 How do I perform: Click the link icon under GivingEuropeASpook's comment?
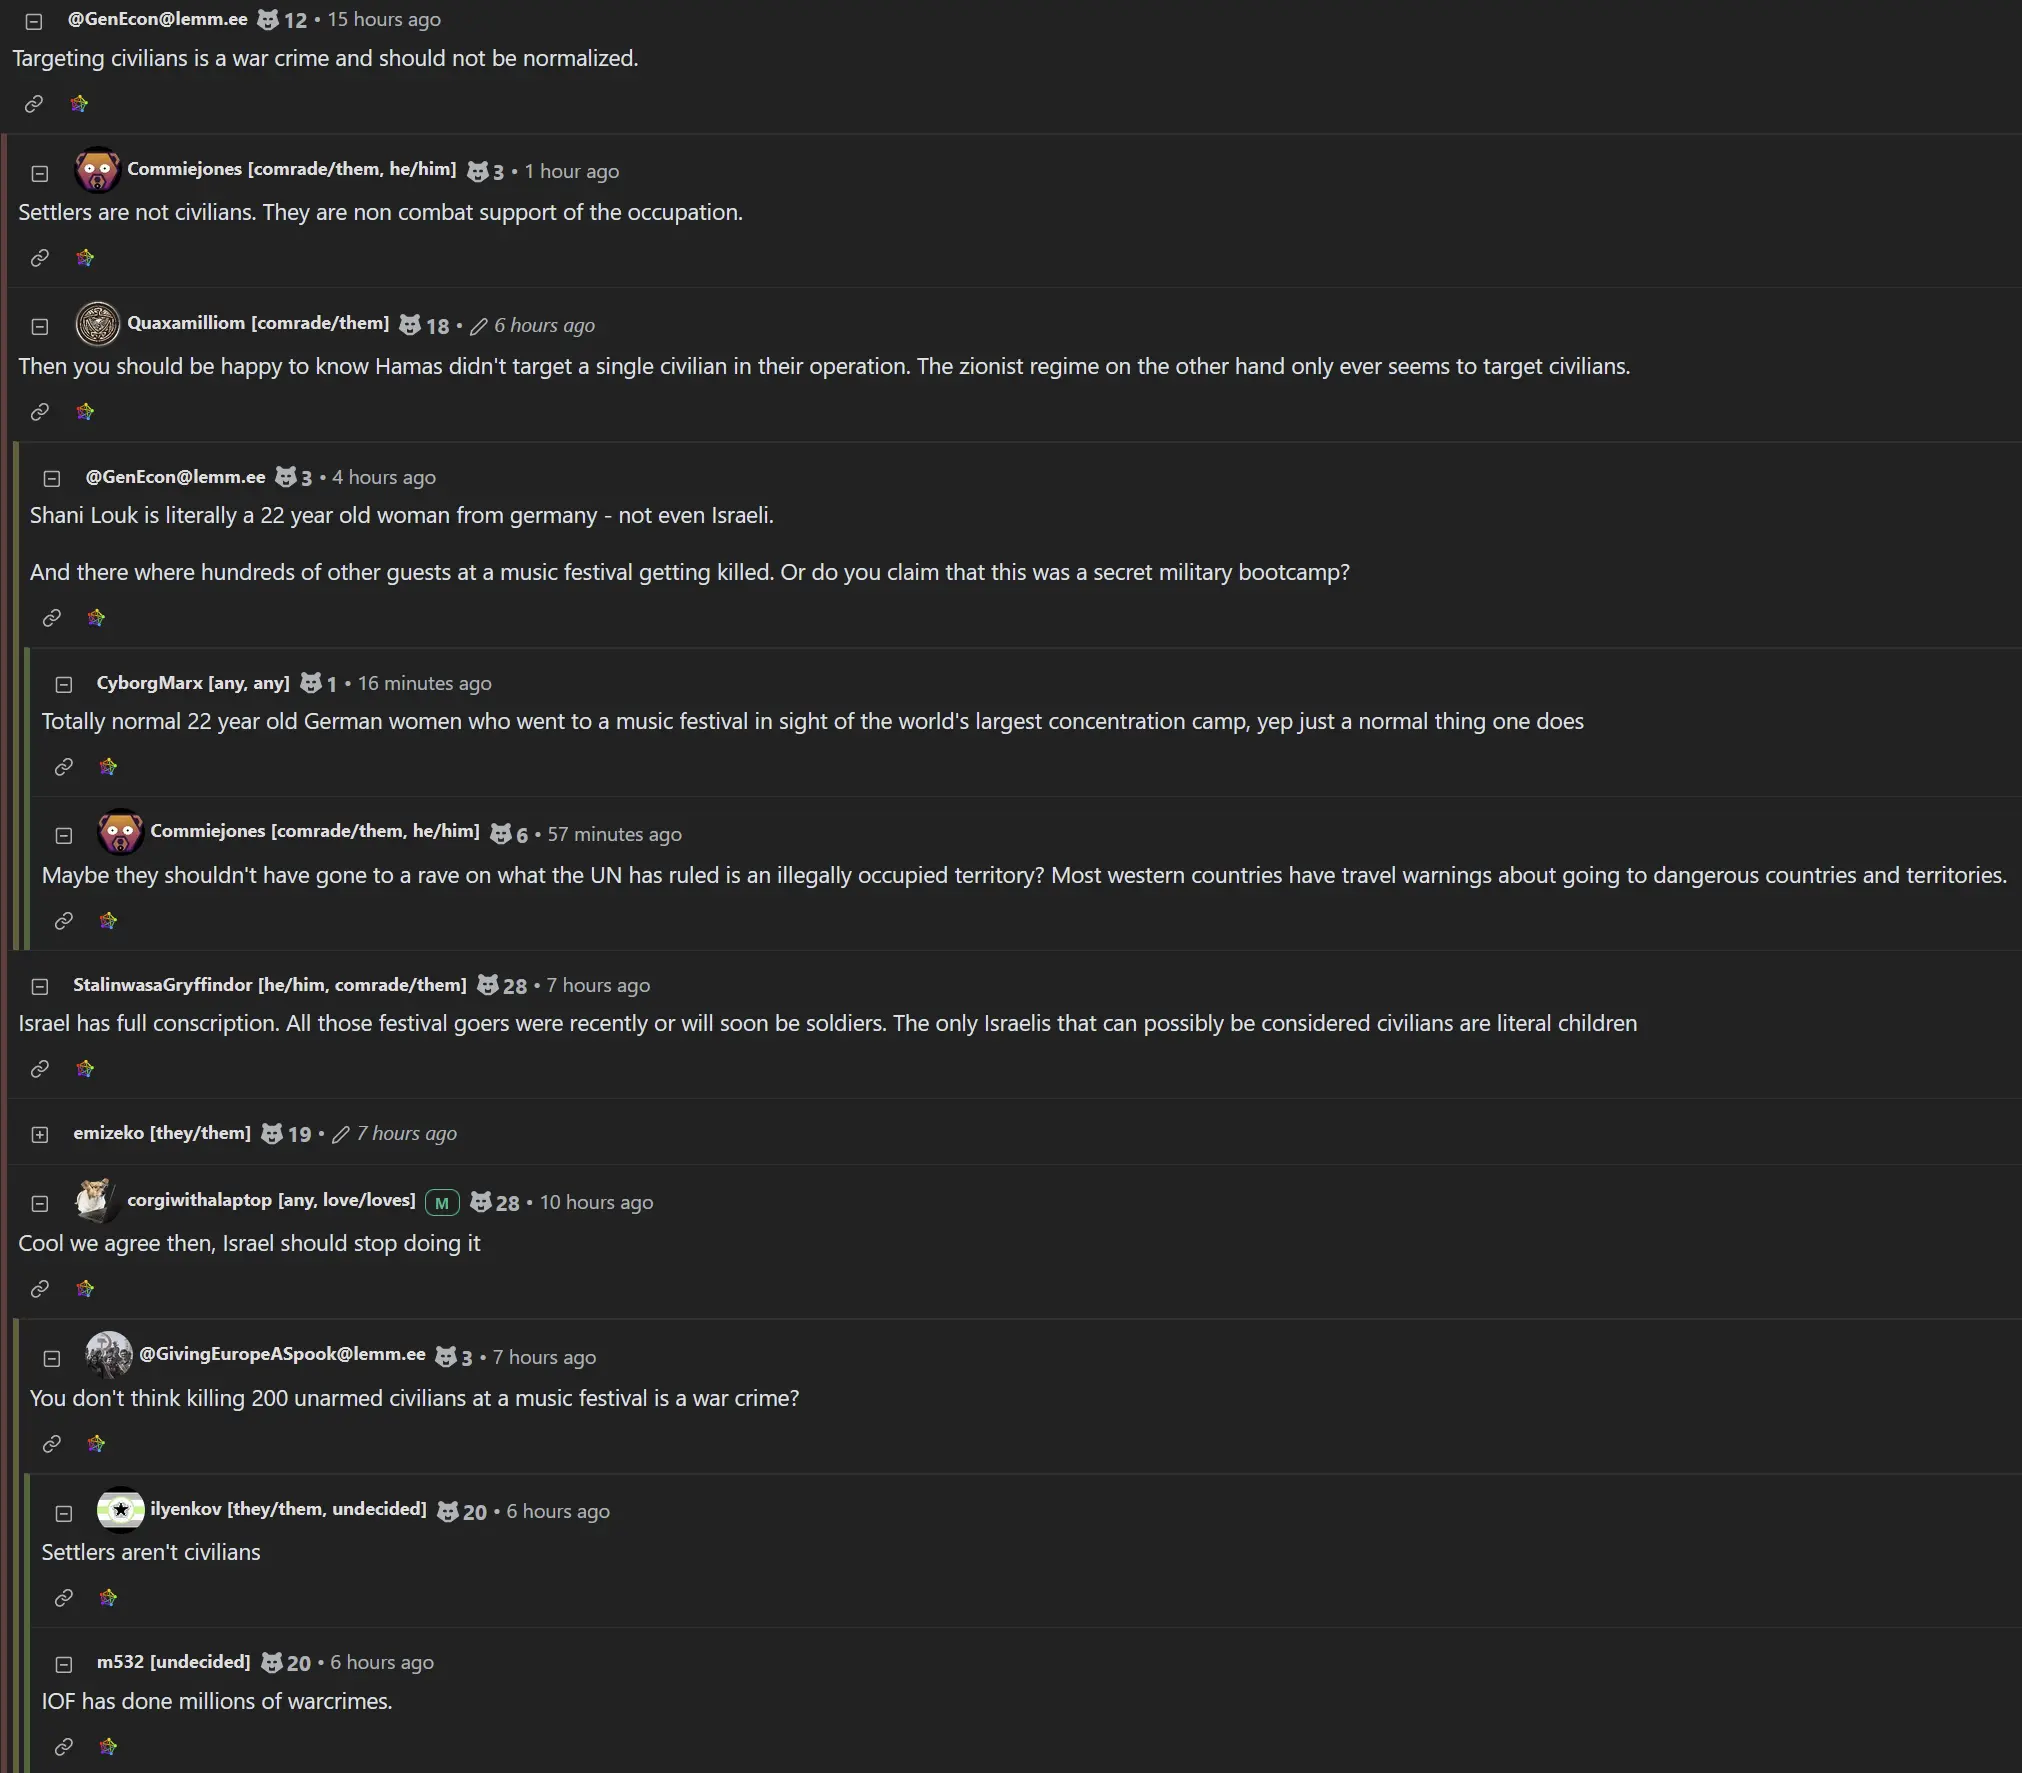point(52,1444)
